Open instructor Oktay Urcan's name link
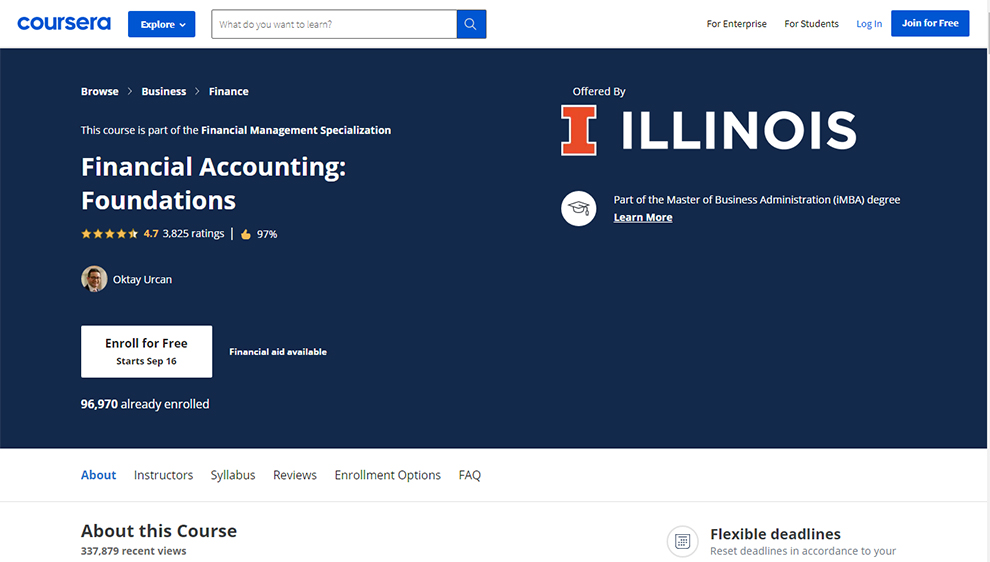 (142, 279)
